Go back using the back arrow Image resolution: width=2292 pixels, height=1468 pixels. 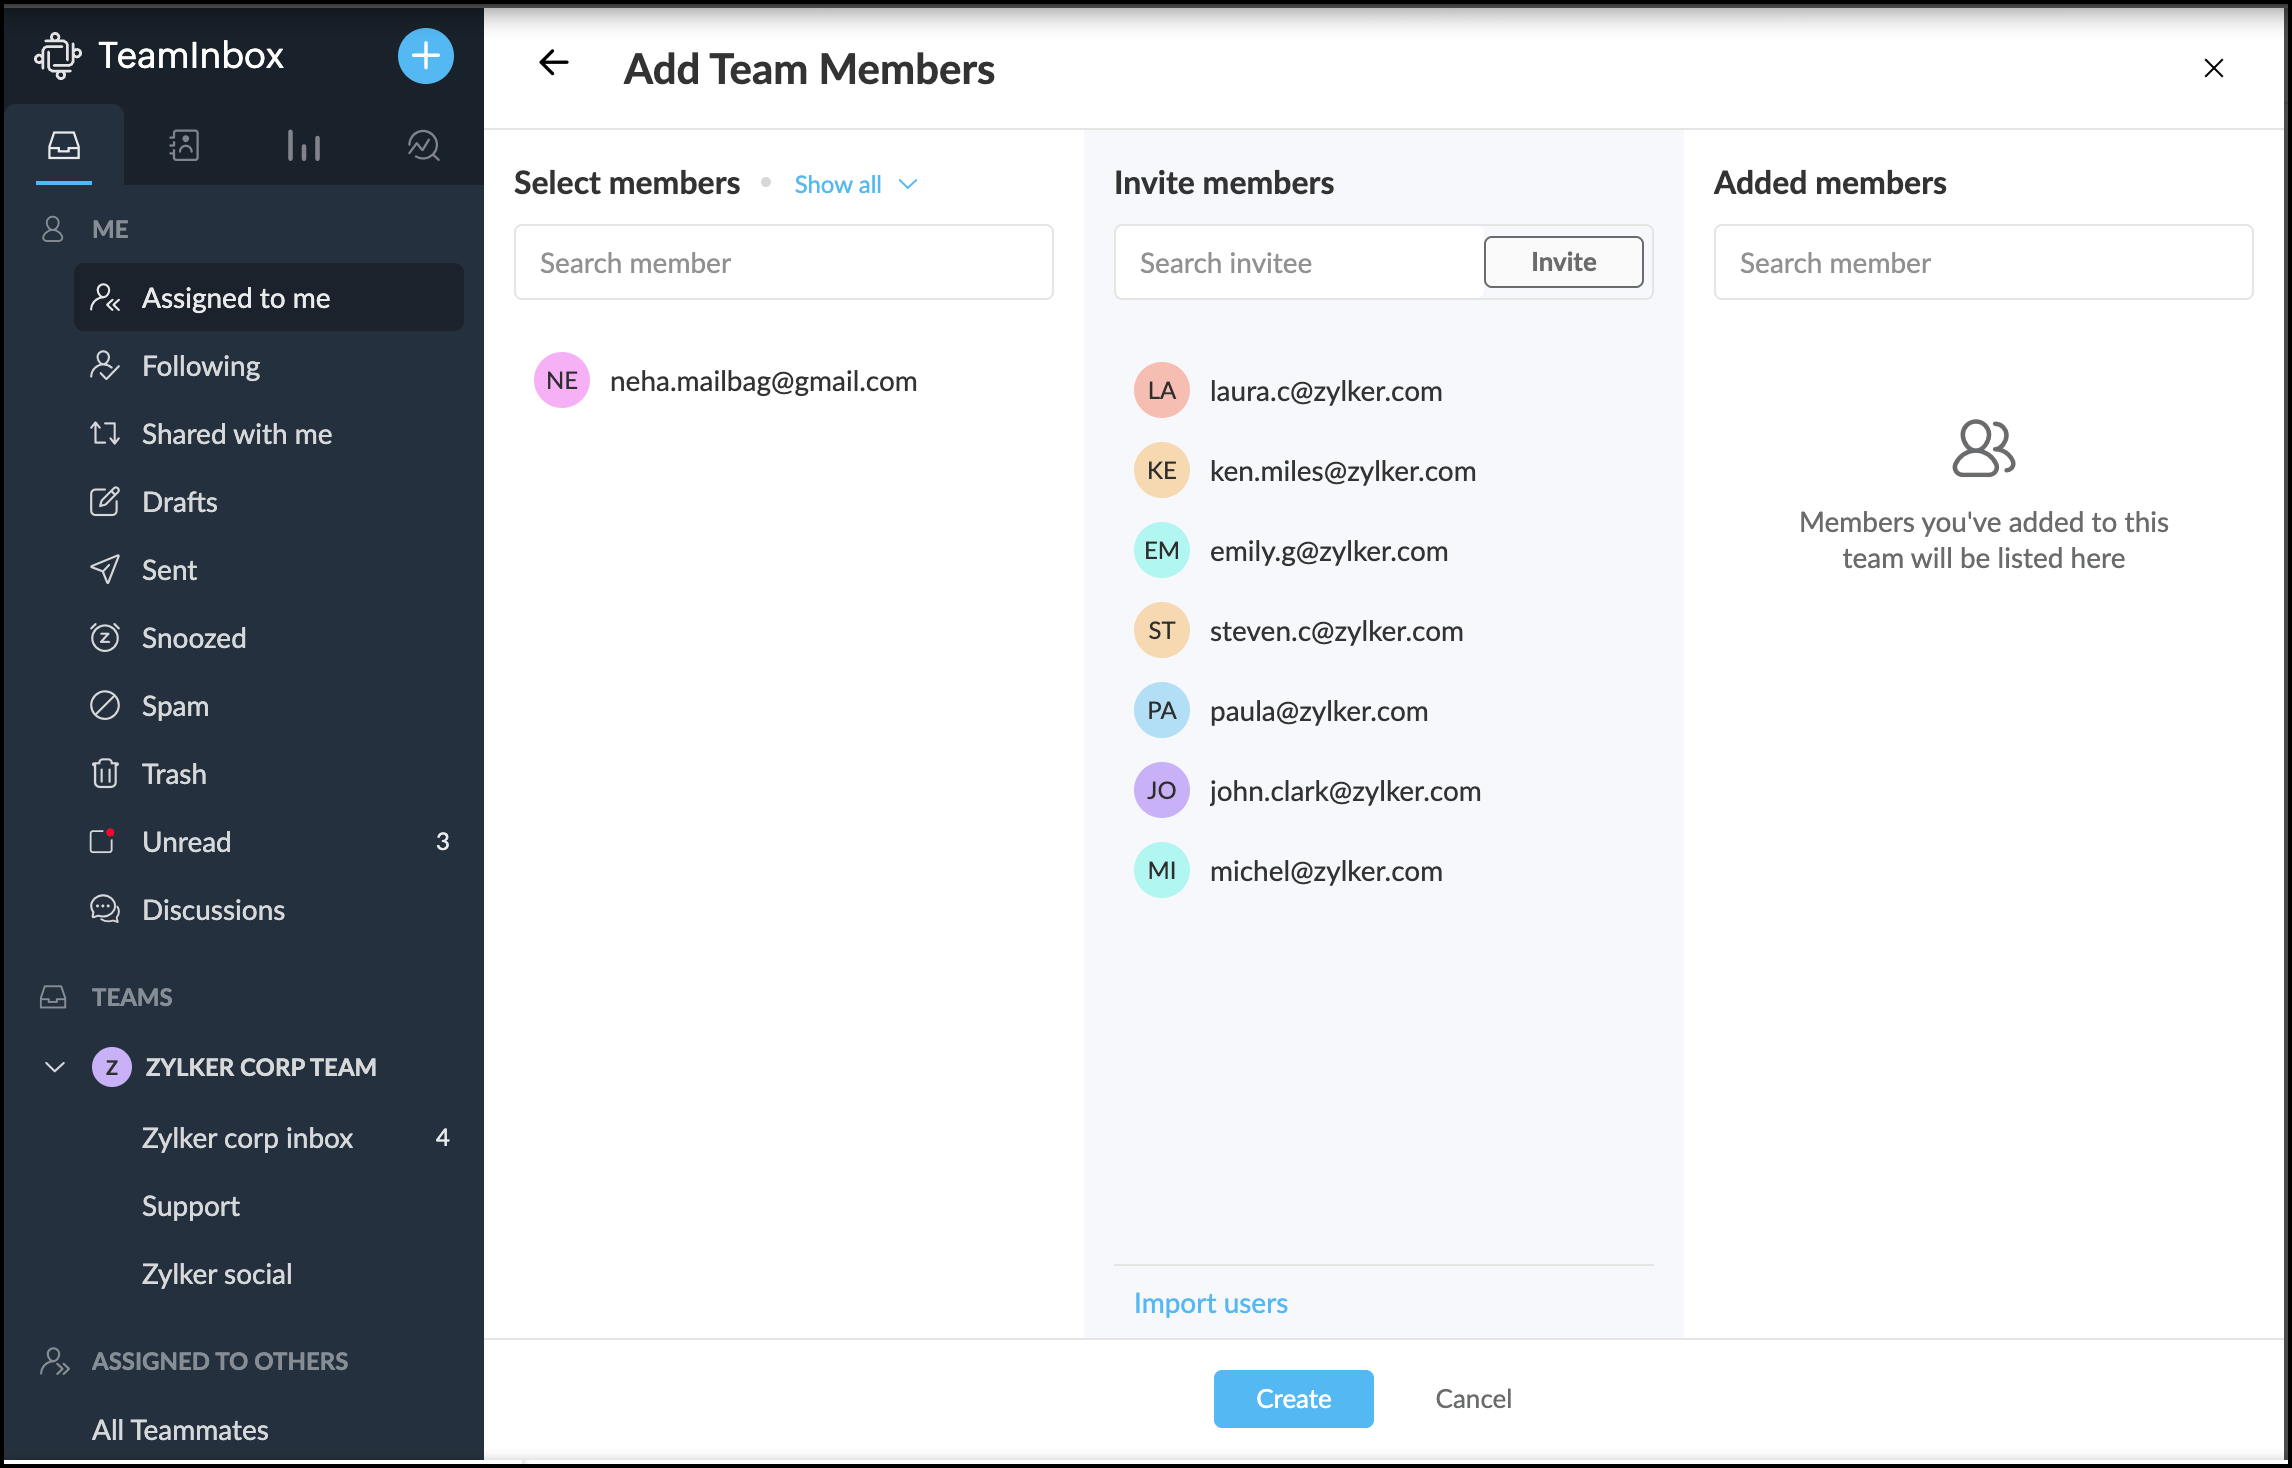(x=553, y=64)
